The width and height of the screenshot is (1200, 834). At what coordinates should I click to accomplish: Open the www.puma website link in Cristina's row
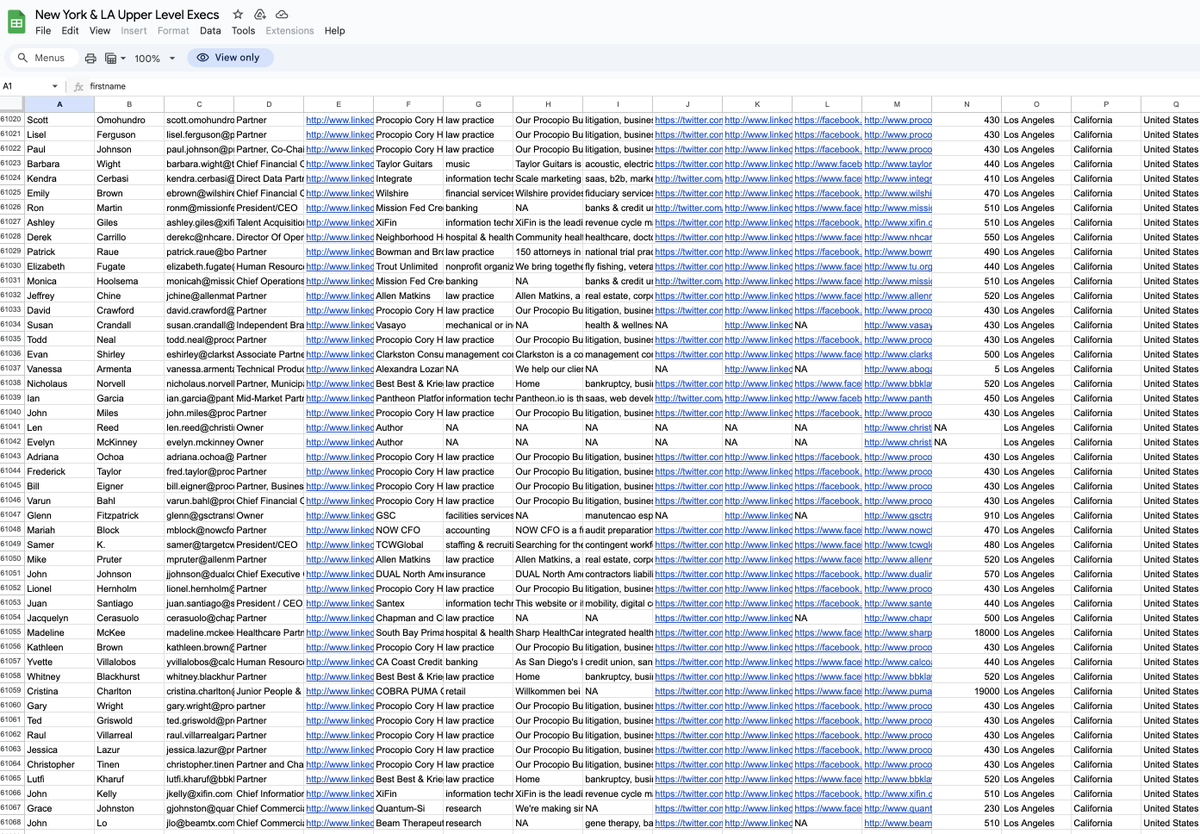[898, 691]
